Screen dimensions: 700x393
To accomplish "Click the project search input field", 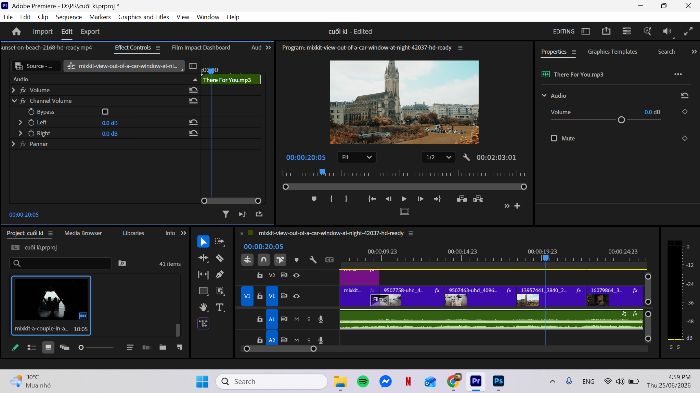I will click(60, 263).
